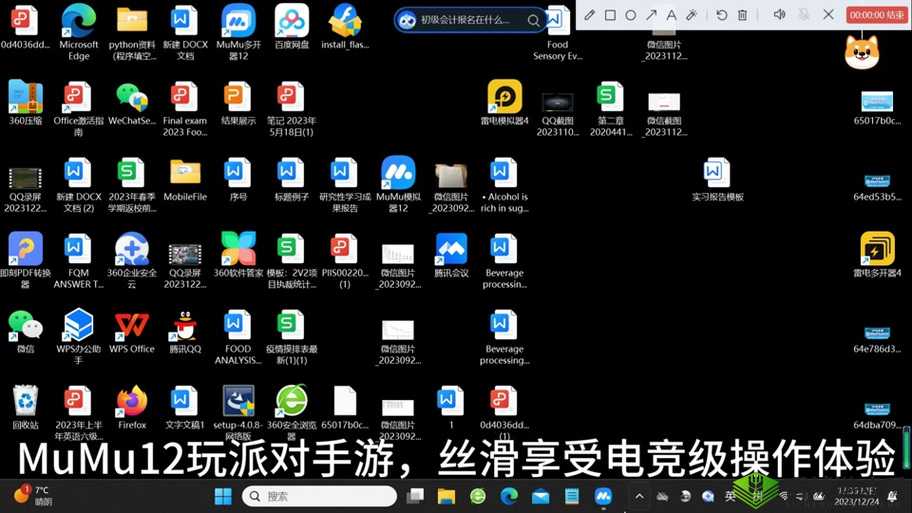Screen dimensions: 912x513
Task: Select the 360安全浏览器 shortcut
Action: (x=292, y=413)
